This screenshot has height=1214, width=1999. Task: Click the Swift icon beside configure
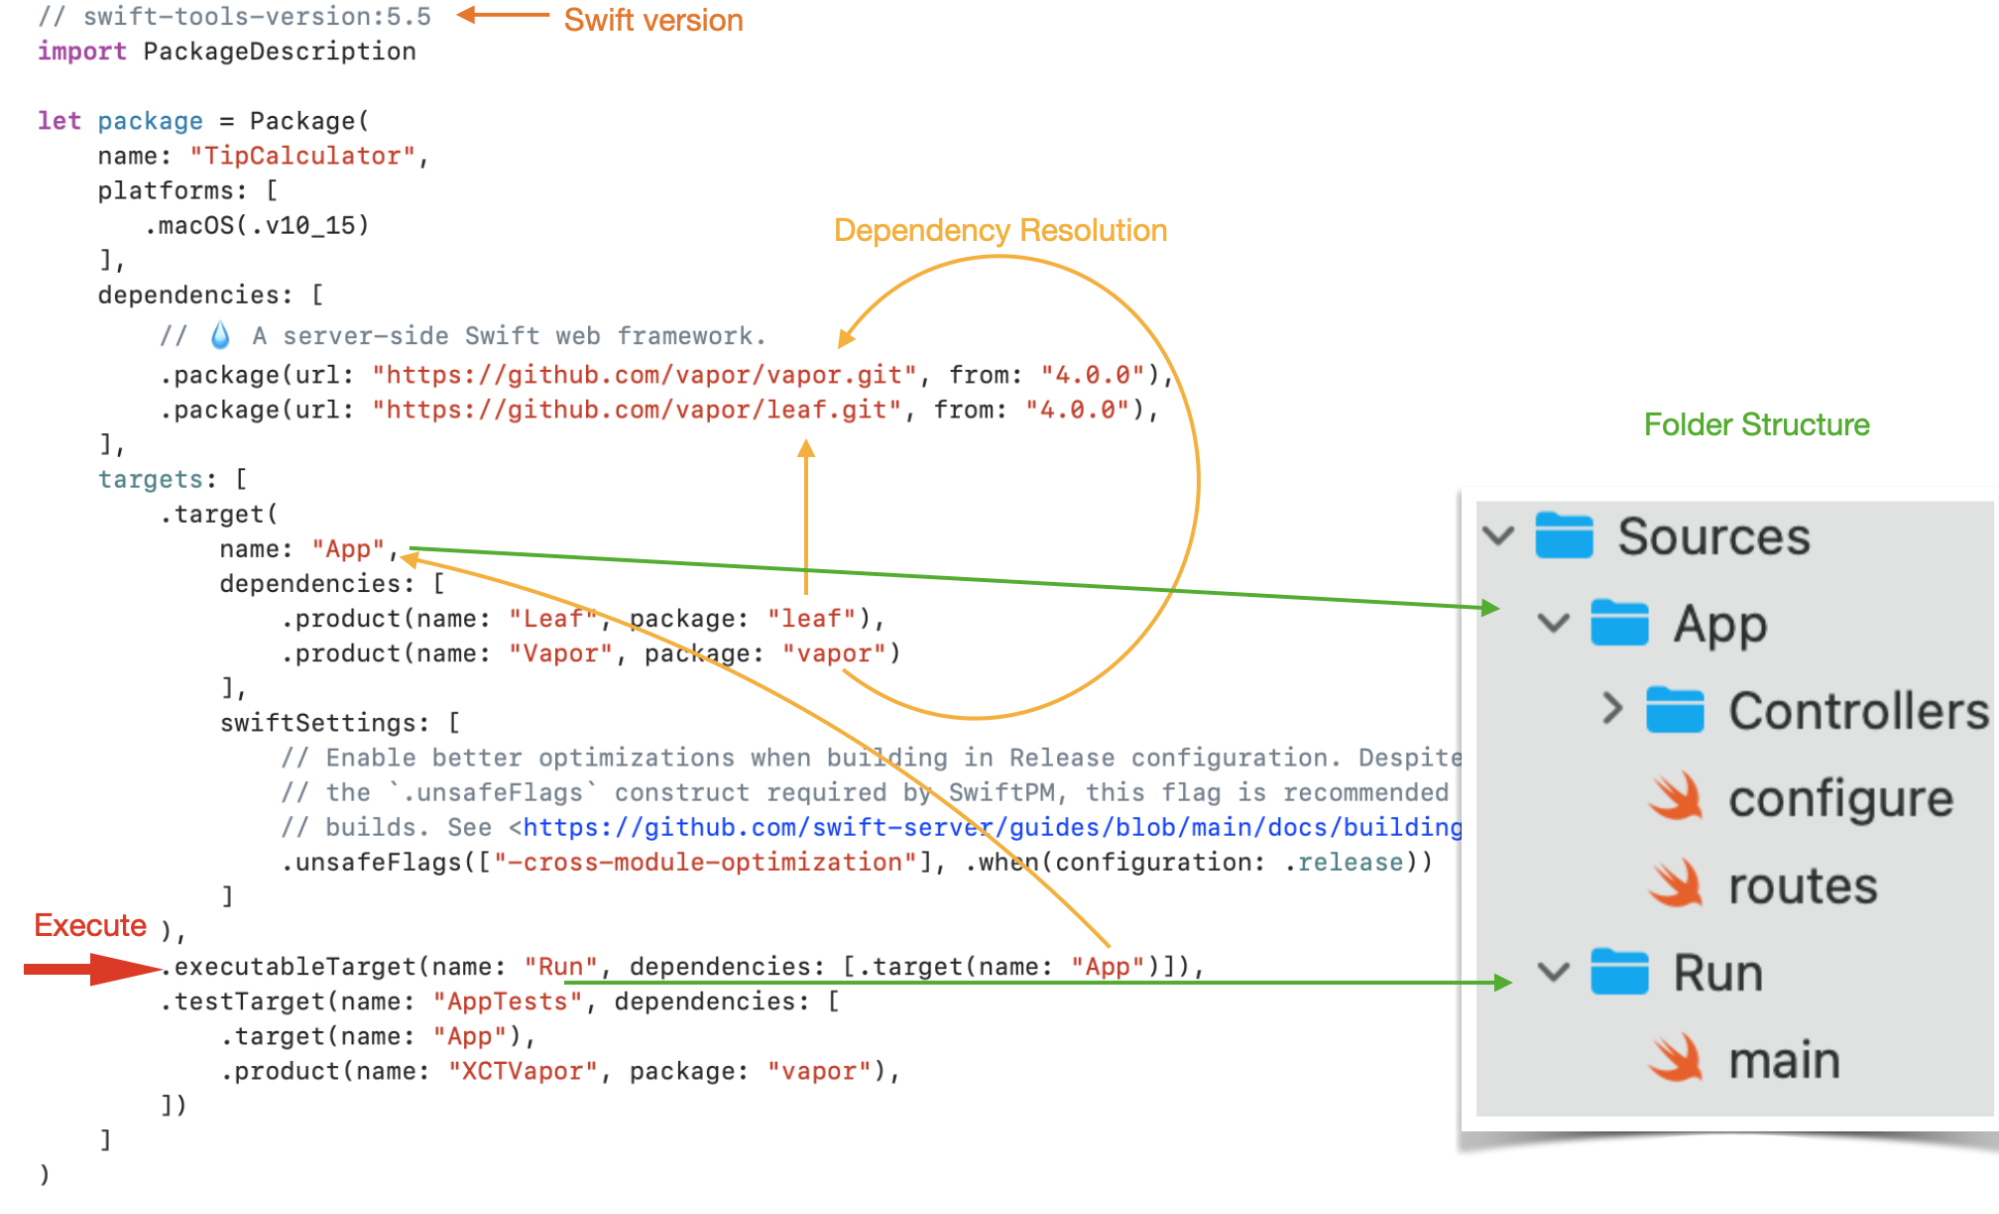[1675, 797]
